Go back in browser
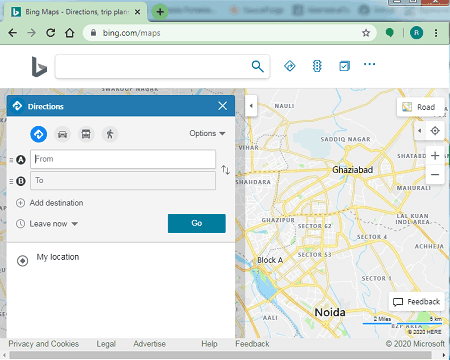450x360 pixels. [13, 33]
